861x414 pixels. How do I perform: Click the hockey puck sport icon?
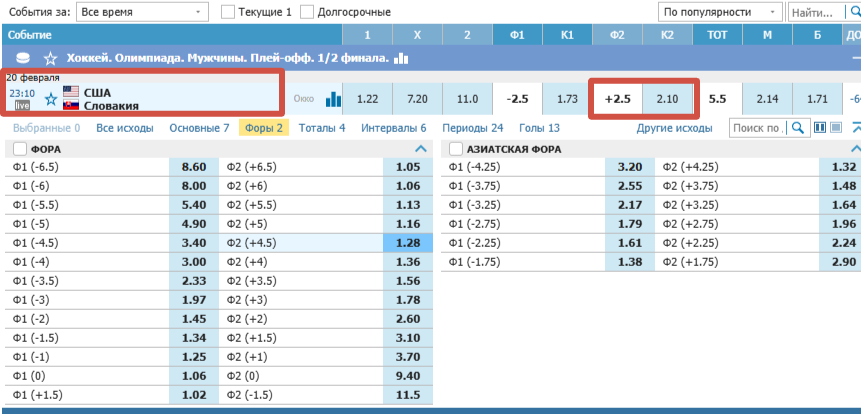pyautogui.click(x=24, y=59)
